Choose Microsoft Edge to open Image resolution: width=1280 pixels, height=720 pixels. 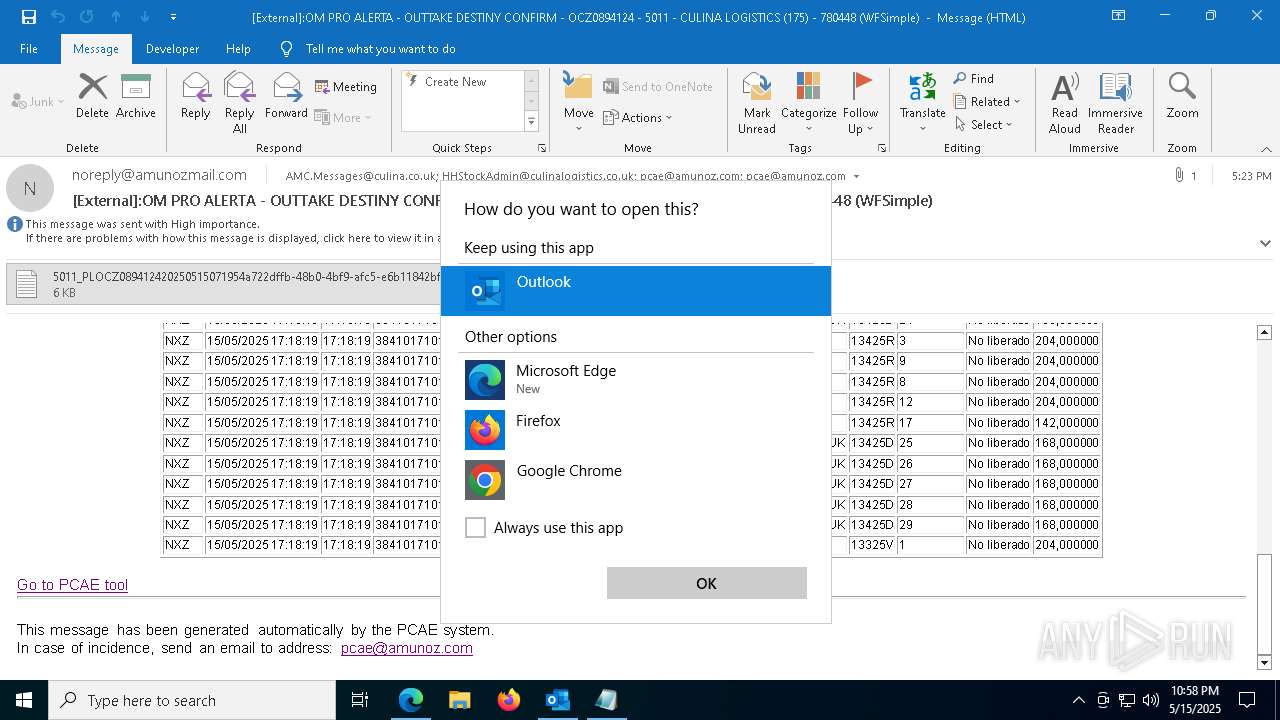pos(636,379)
